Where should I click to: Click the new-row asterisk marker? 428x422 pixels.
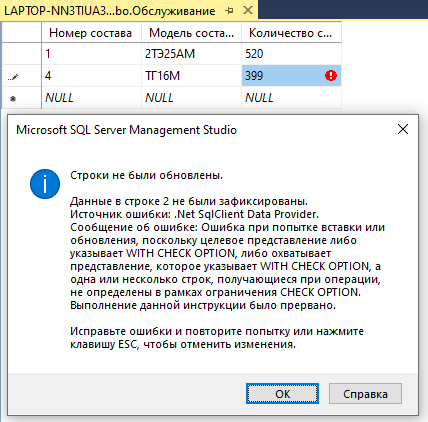point(13,99)
